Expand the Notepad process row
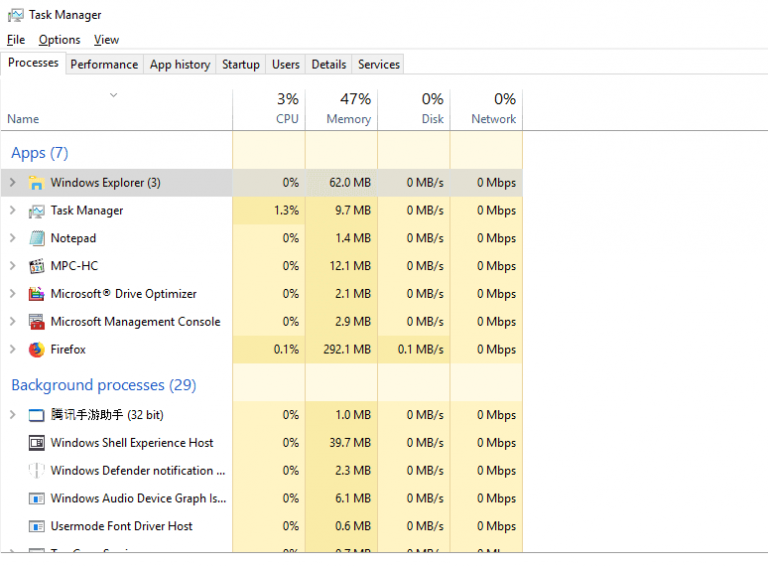The height and width of the screenshot is (567, 768). [x=13, y=238]
